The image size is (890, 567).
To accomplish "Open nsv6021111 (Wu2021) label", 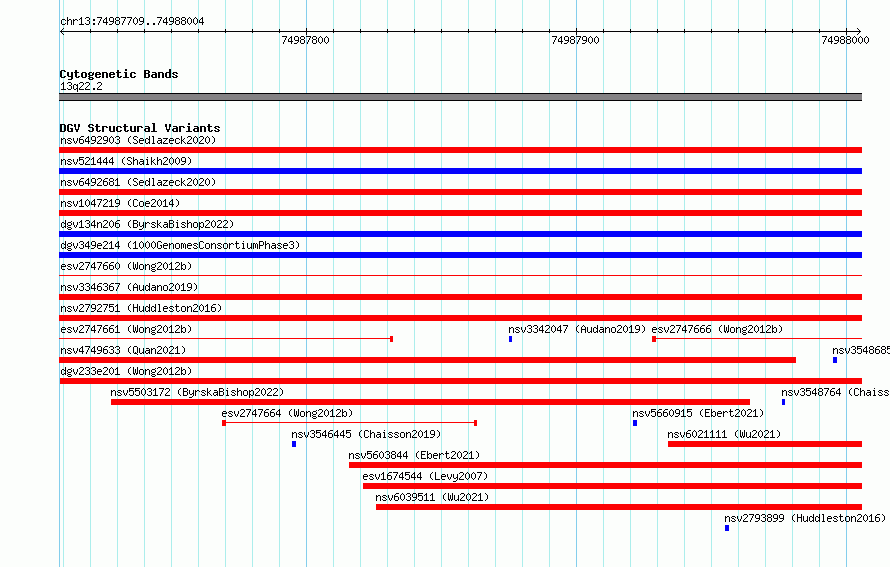I will (x=724, y=434).
